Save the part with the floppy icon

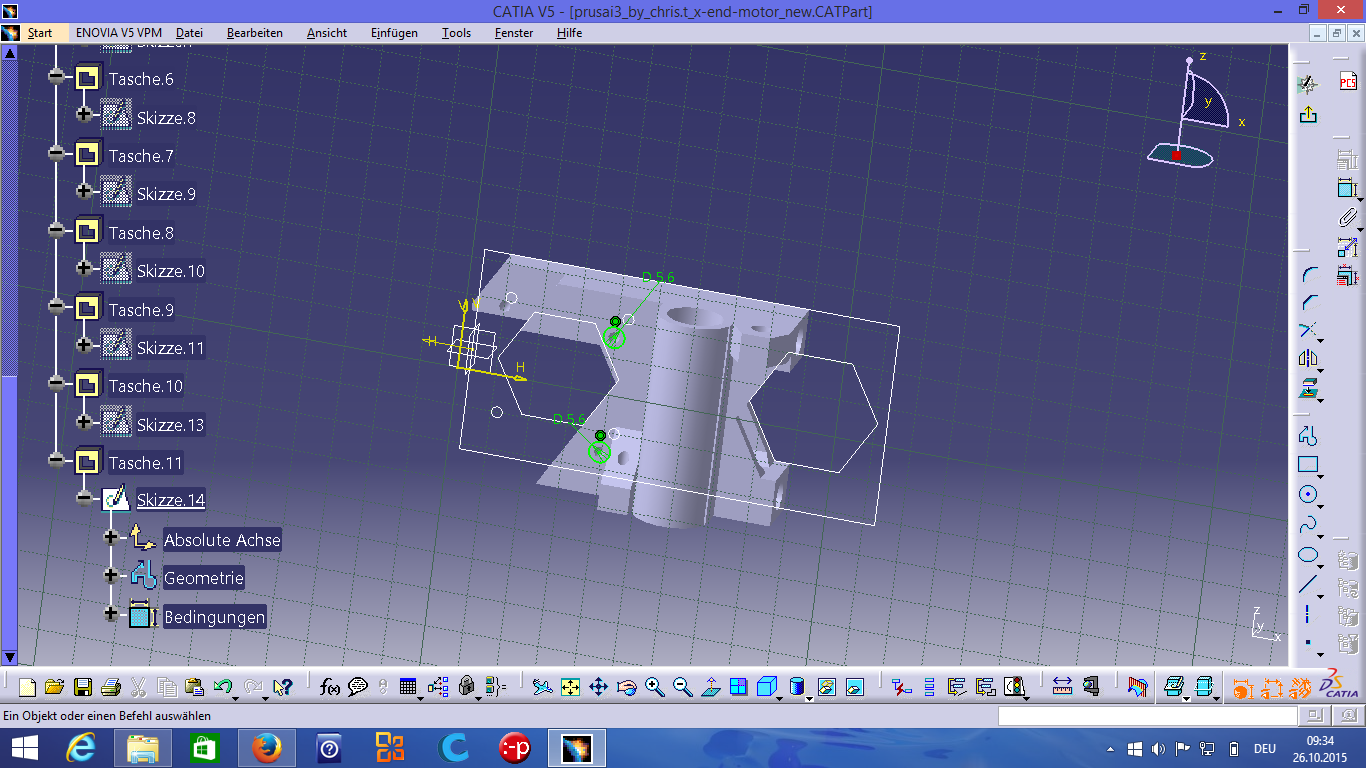pos(83,687)
